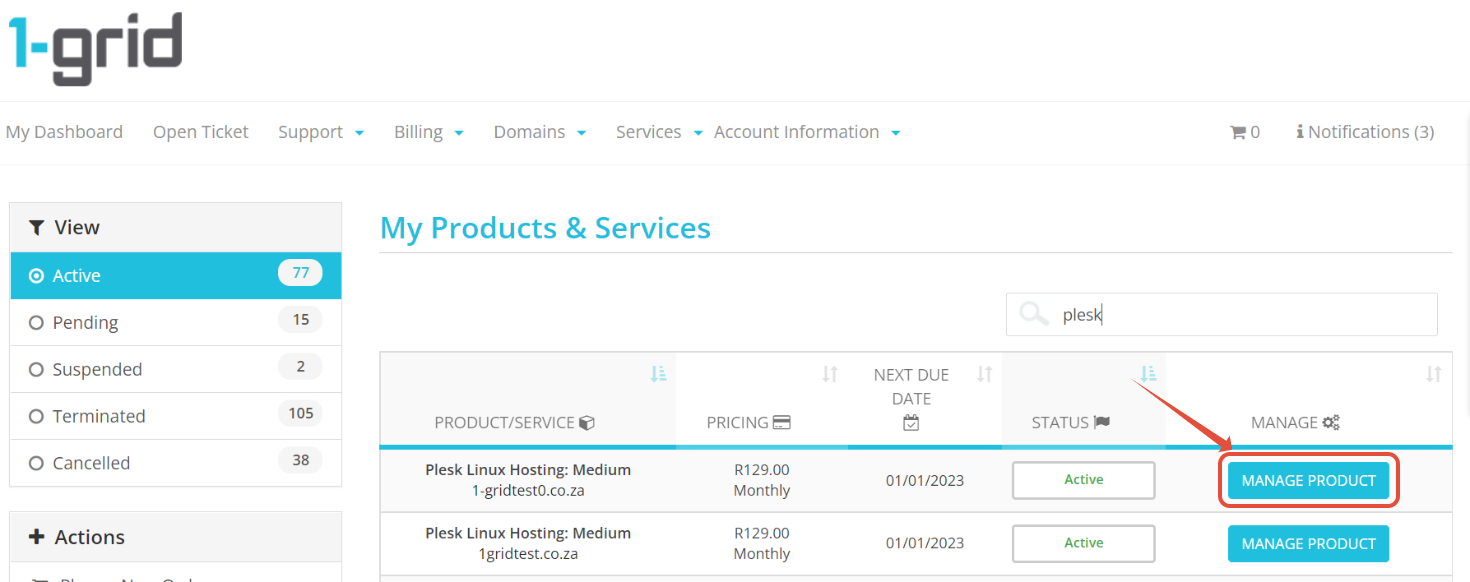Viewport: 1470px width, 582px height.
Task: Manage product for 1-gridtest0.co.za
Action: point(1309,481)
